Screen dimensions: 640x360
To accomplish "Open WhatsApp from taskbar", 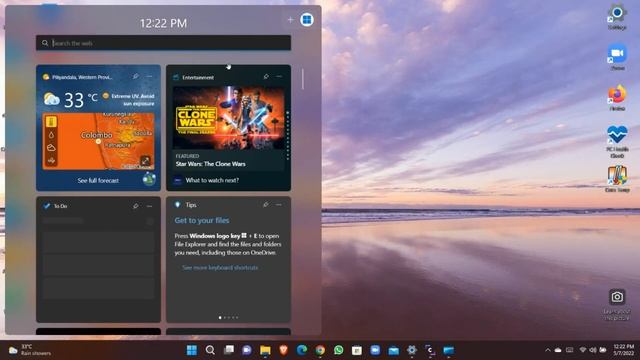I will point(338,350).
